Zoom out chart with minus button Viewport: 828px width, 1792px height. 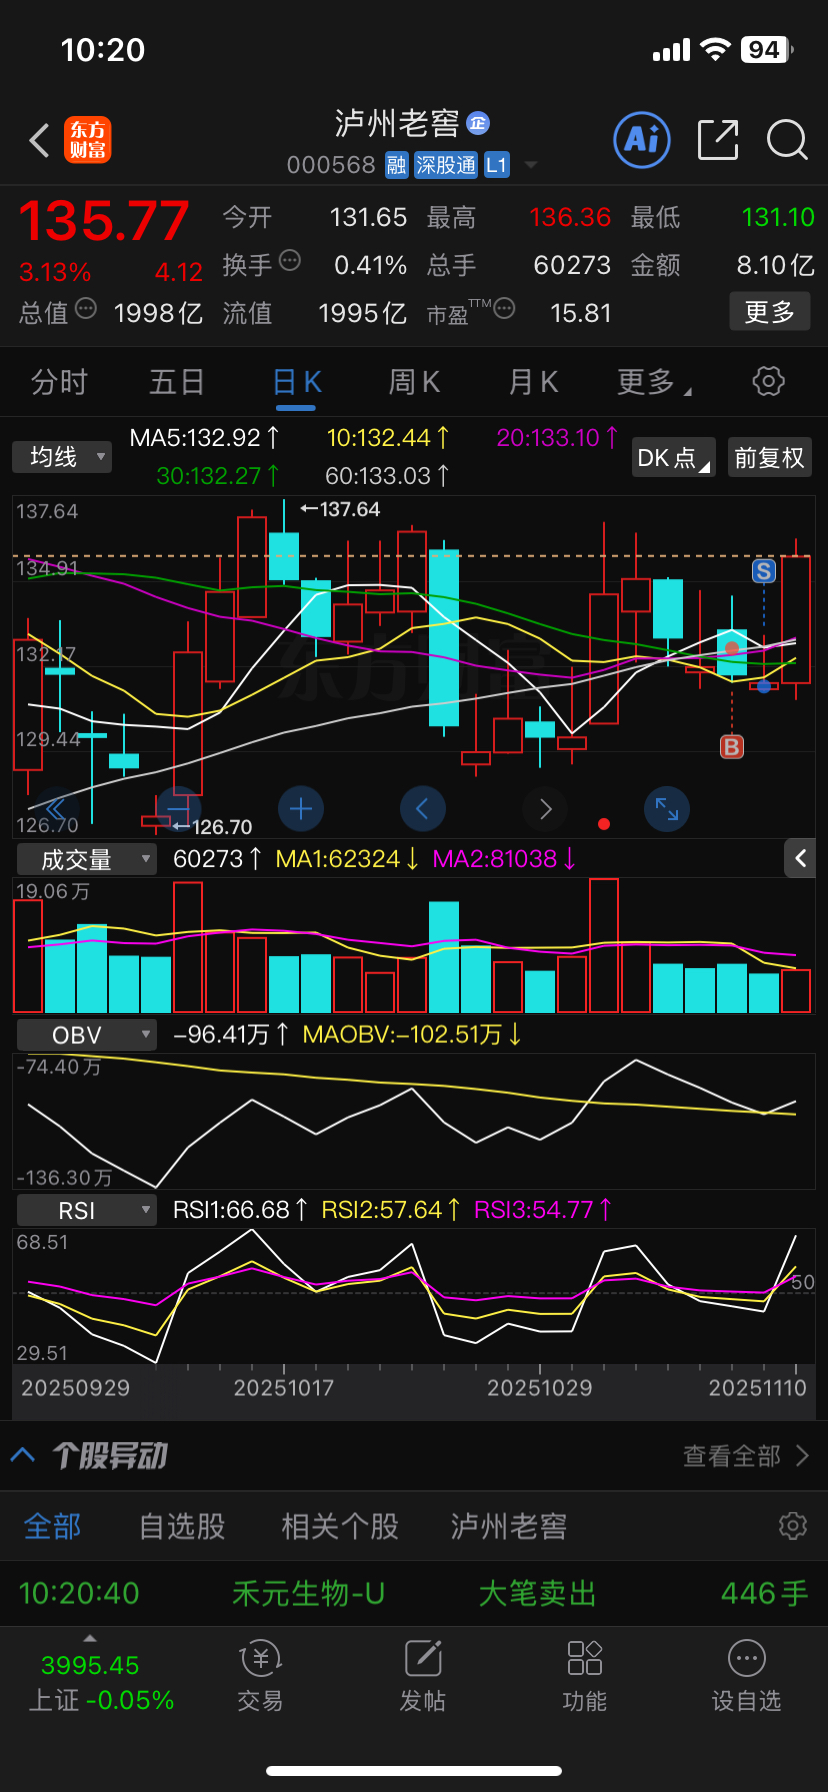click(179, 808)
